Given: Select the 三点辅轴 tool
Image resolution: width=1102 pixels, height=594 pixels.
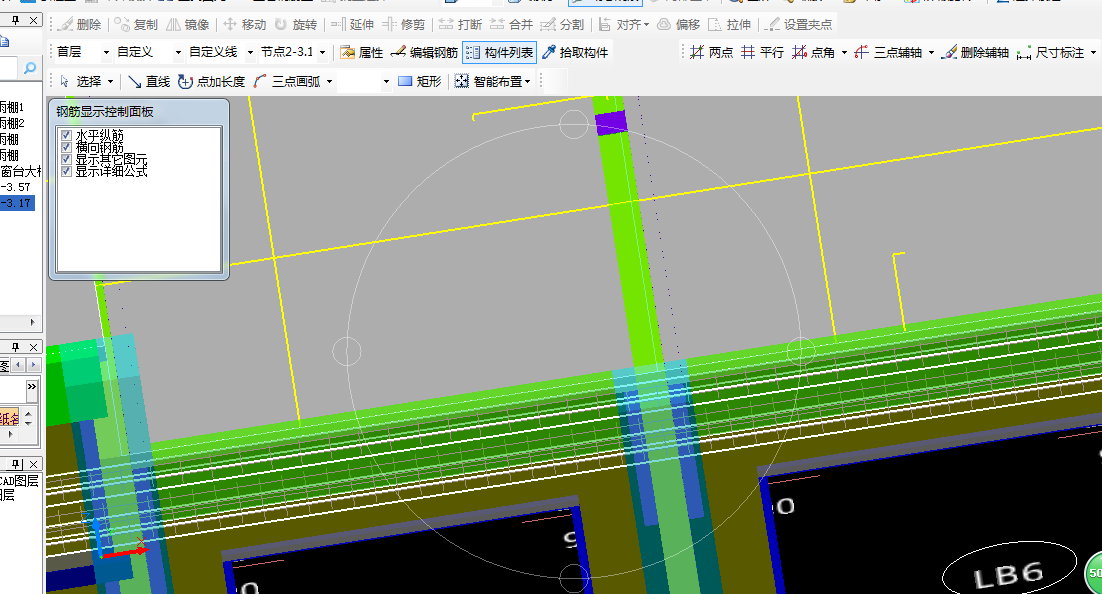Looking at the screenshot, I should pos(888,53).
